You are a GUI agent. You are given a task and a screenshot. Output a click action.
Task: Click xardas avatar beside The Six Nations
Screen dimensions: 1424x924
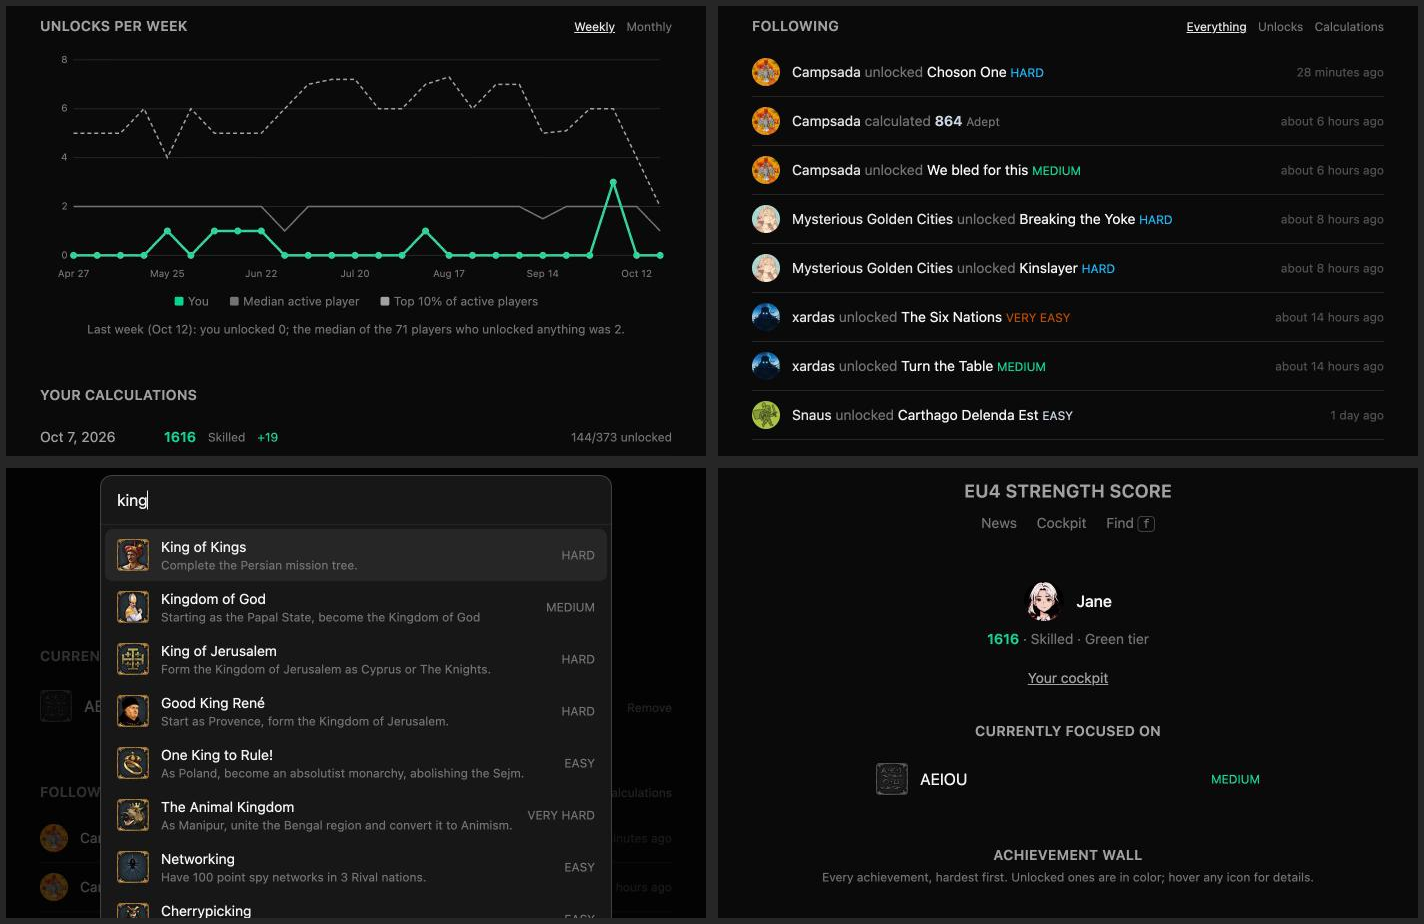click(766, 317)
